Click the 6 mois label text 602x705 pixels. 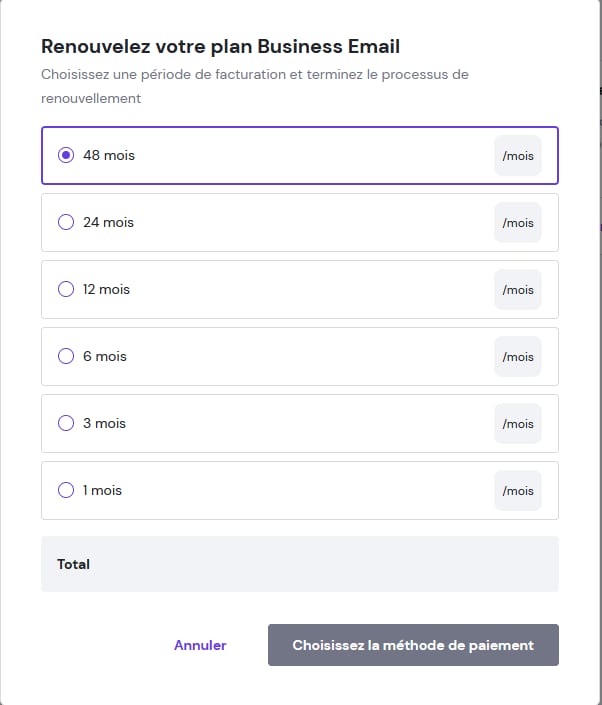[105, 356]
